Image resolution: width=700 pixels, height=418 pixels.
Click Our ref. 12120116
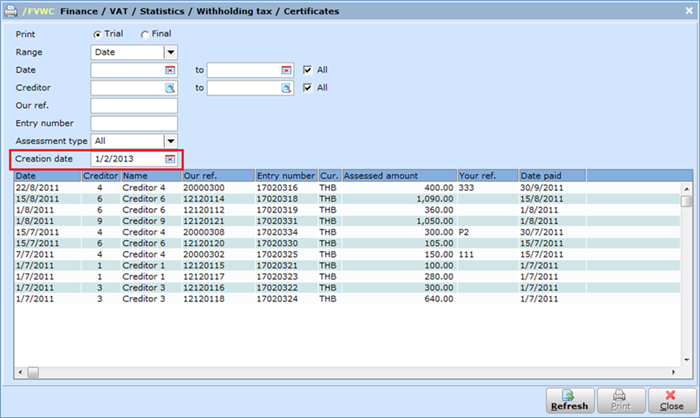tap(204, 288)
